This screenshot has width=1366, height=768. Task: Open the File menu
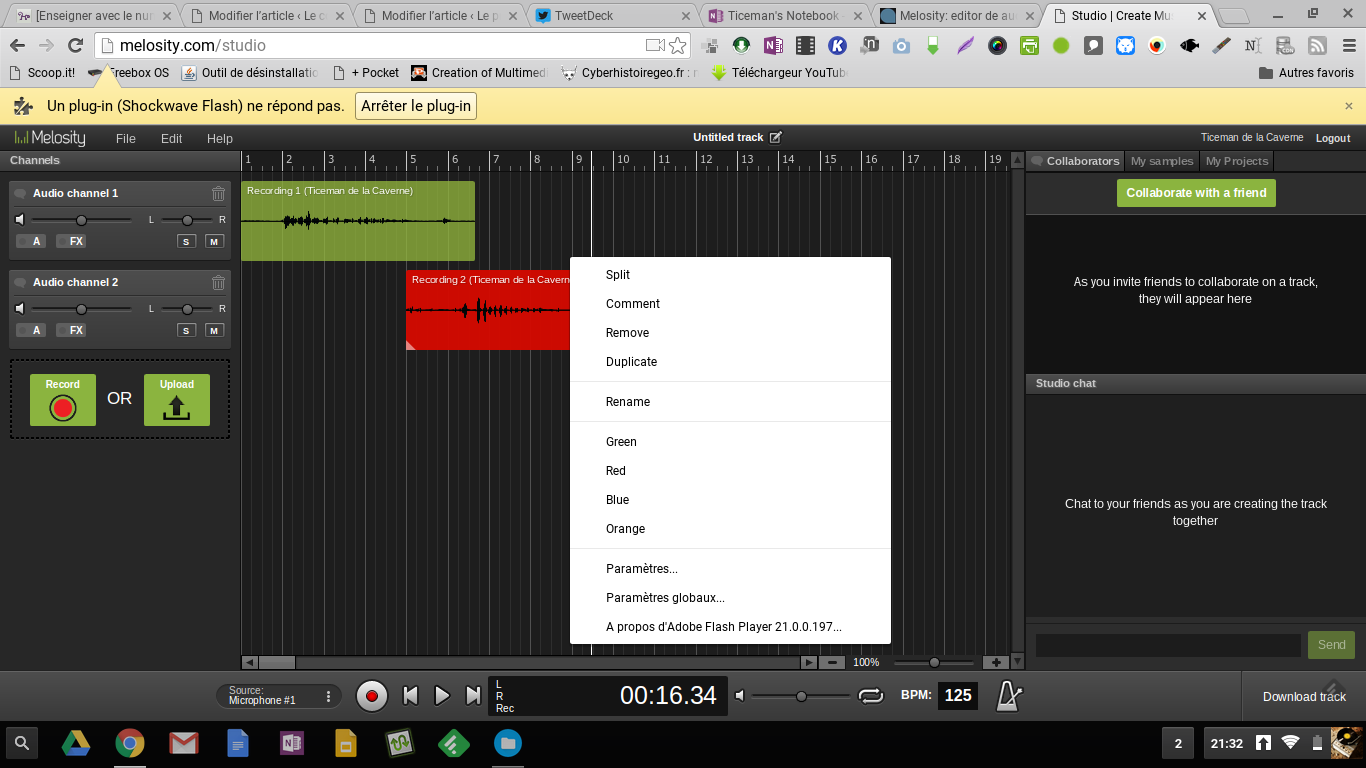pyautogui.click(x=125, y=139)
